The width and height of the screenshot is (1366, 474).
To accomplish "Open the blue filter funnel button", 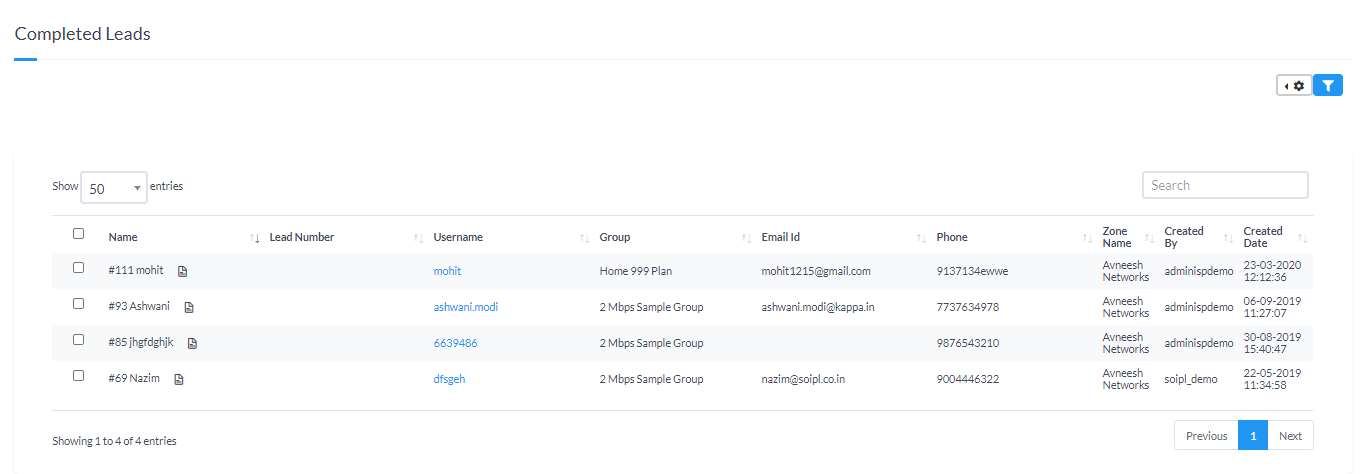I will [1327, 86].
